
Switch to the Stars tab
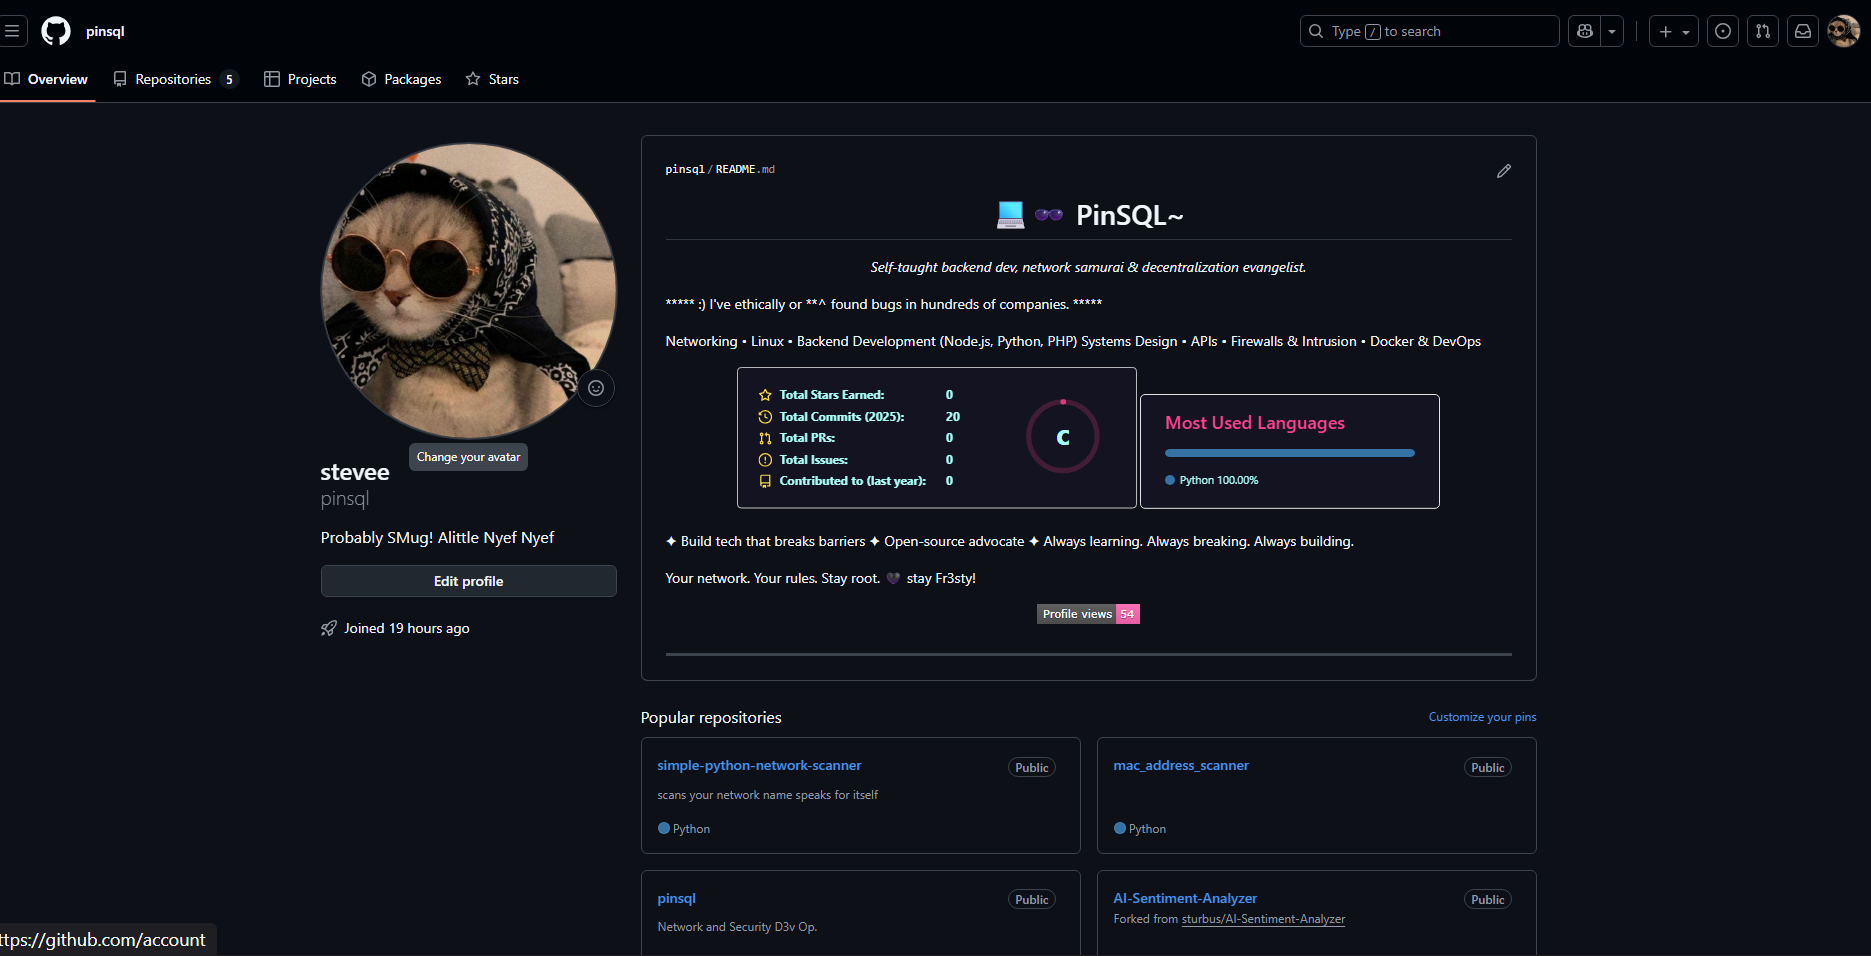493,79
